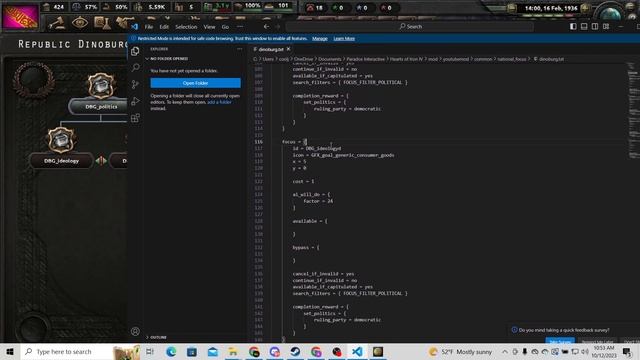Image resolution: width=640 pixels, height=360 pixels.
Task: Click the 'factor = 24' code line
Action: point(318,201)
